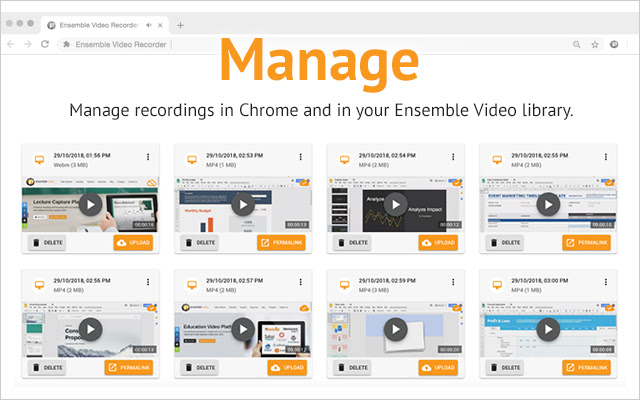Play the 01:56 PM Webm recording
640x400 pixels.
tap(90, 204)
